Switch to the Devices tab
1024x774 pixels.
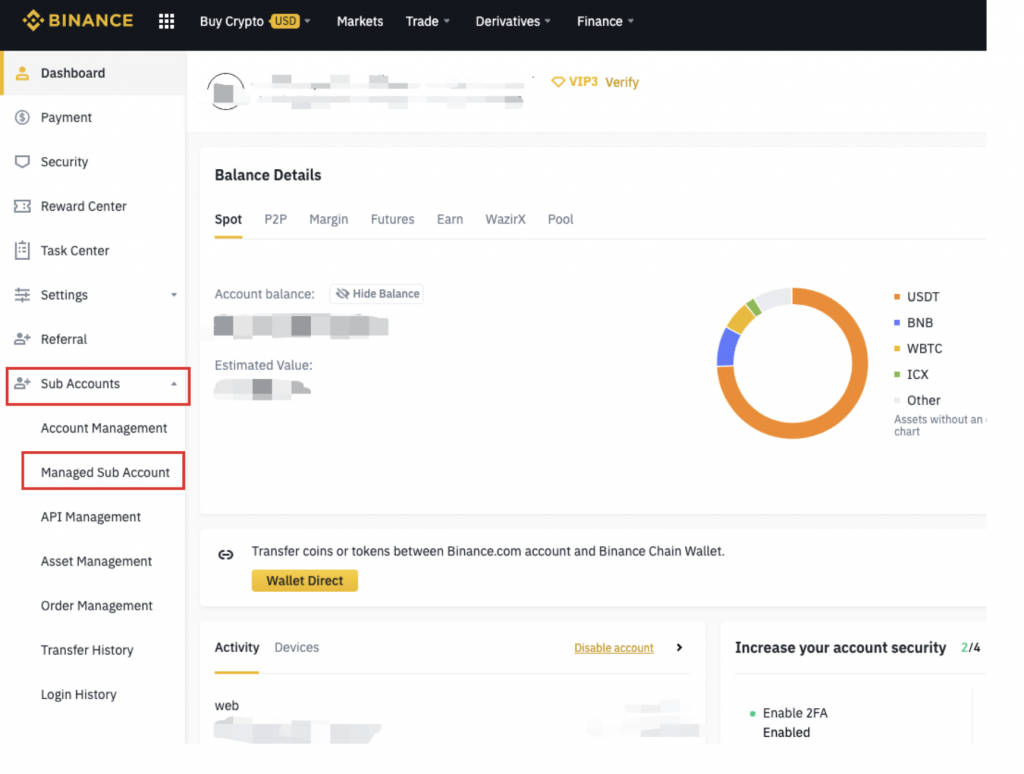tap(296, 647)
